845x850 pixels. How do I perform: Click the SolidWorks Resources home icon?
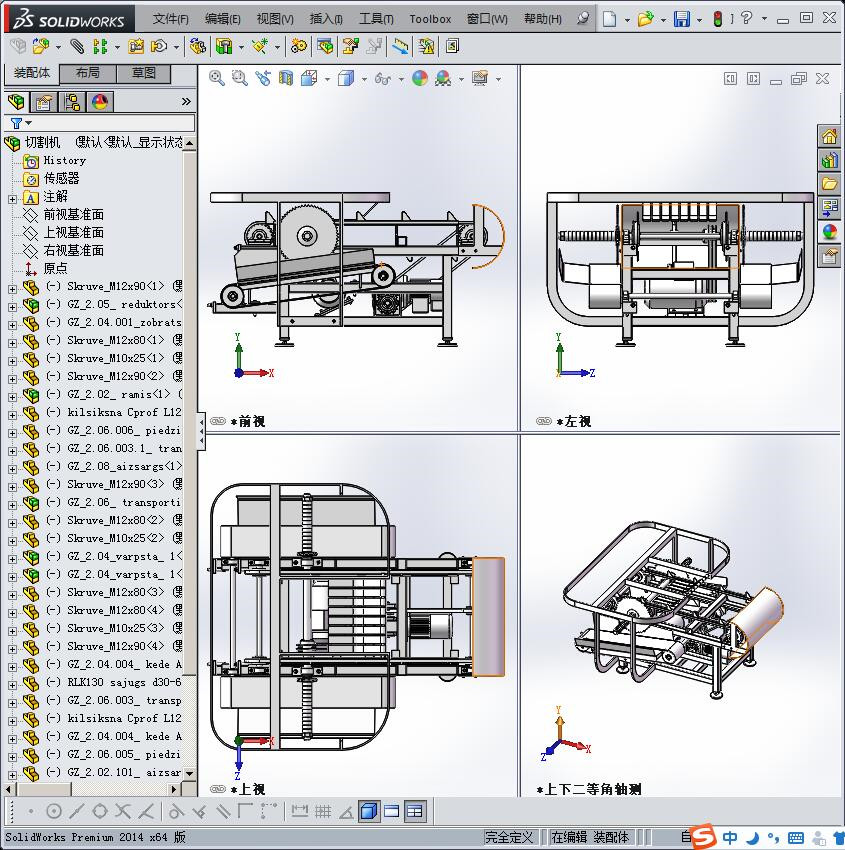point(829,137)
